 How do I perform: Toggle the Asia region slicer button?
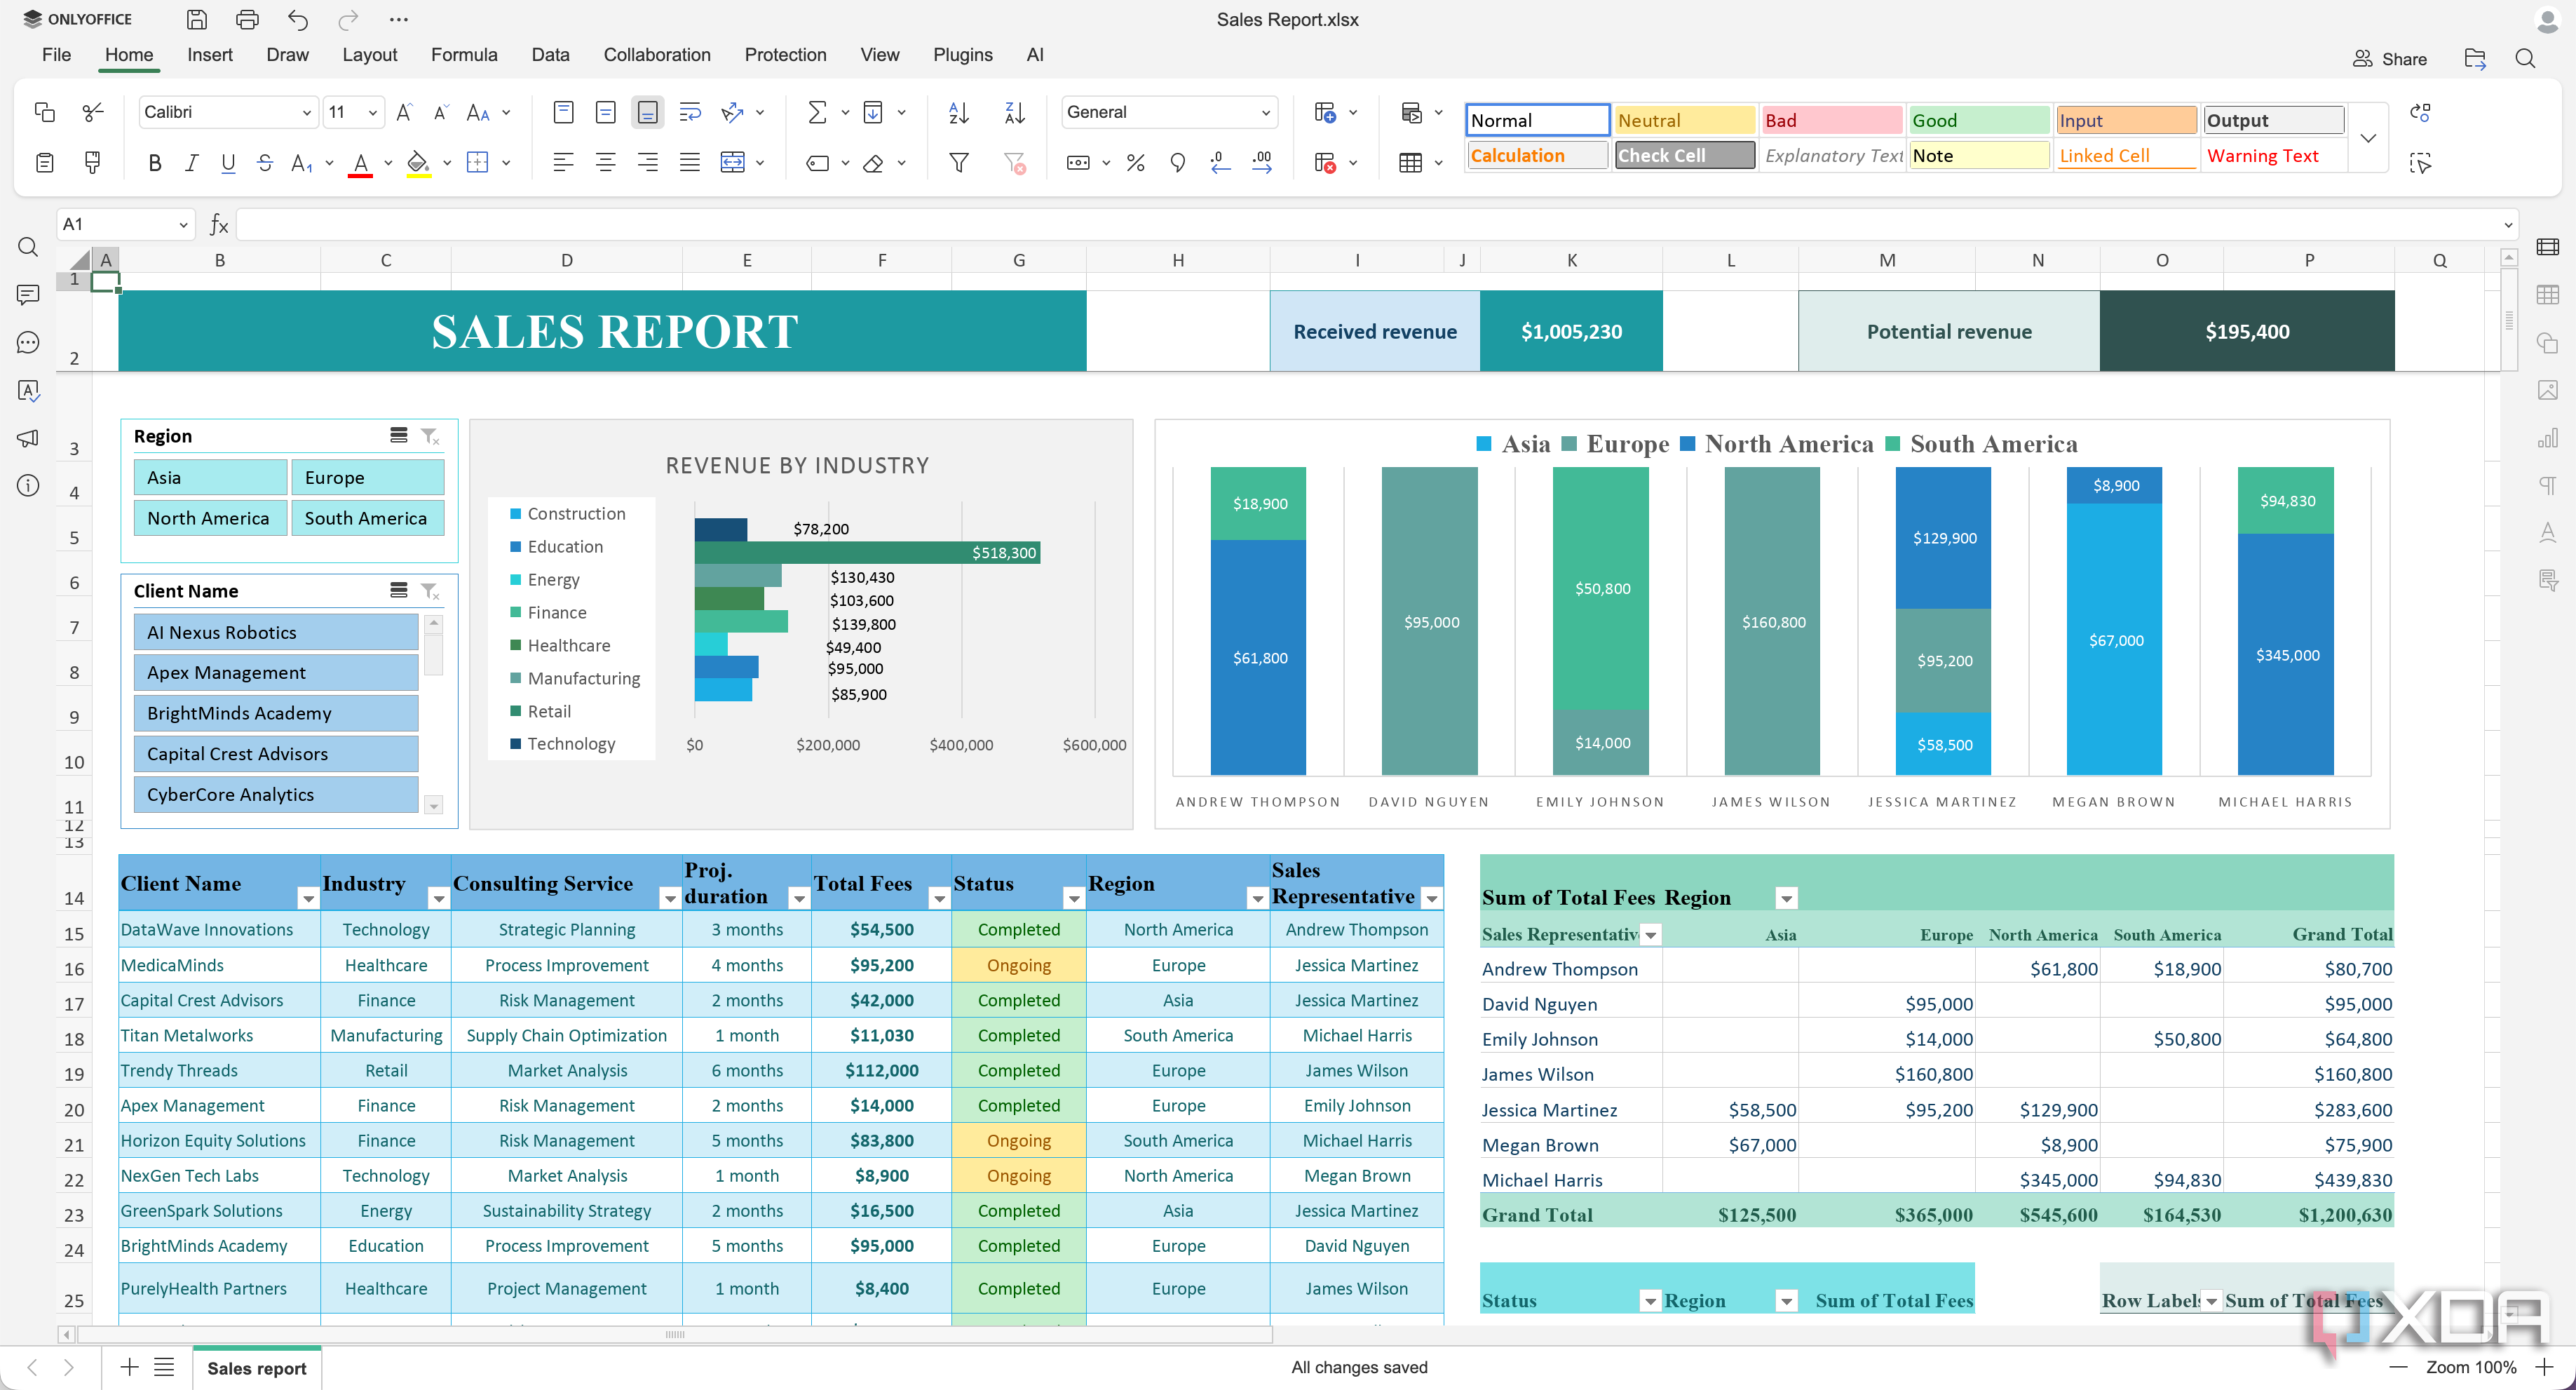click(x=210, y=478)
